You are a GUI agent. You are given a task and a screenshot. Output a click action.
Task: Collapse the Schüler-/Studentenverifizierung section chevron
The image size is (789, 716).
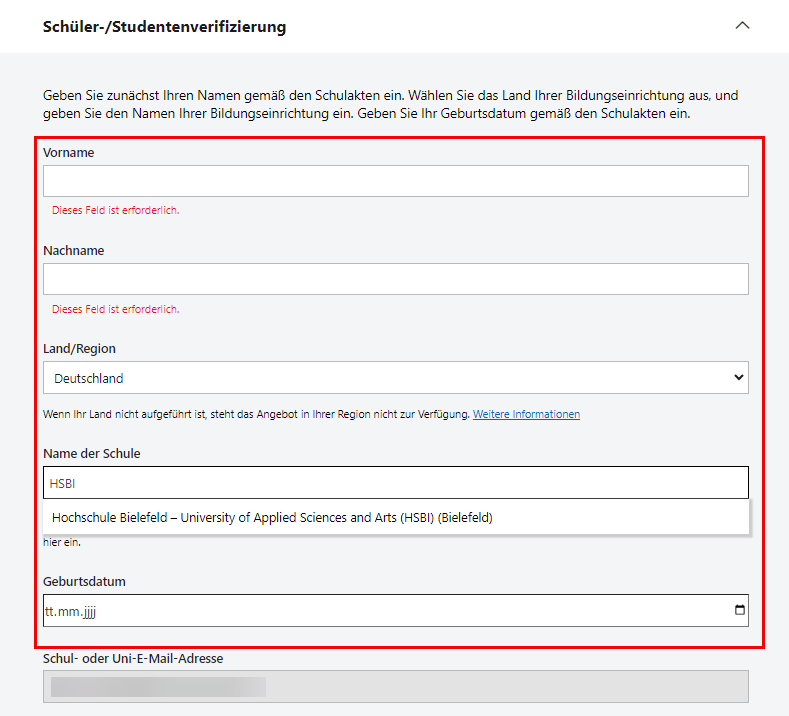742,26
